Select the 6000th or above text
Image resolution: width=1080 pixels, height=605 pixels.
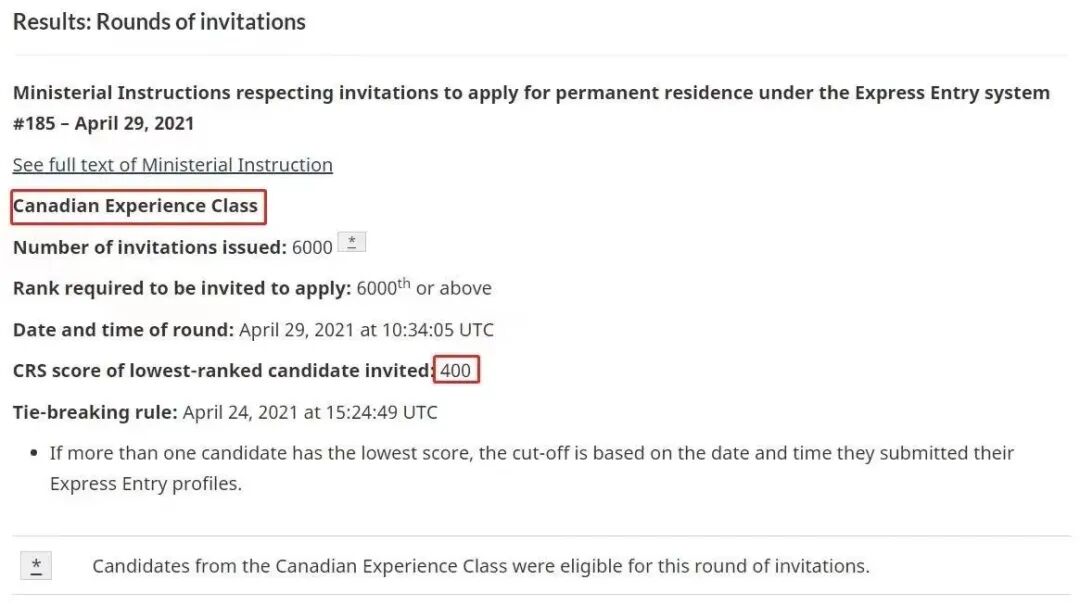click(424, 287)
